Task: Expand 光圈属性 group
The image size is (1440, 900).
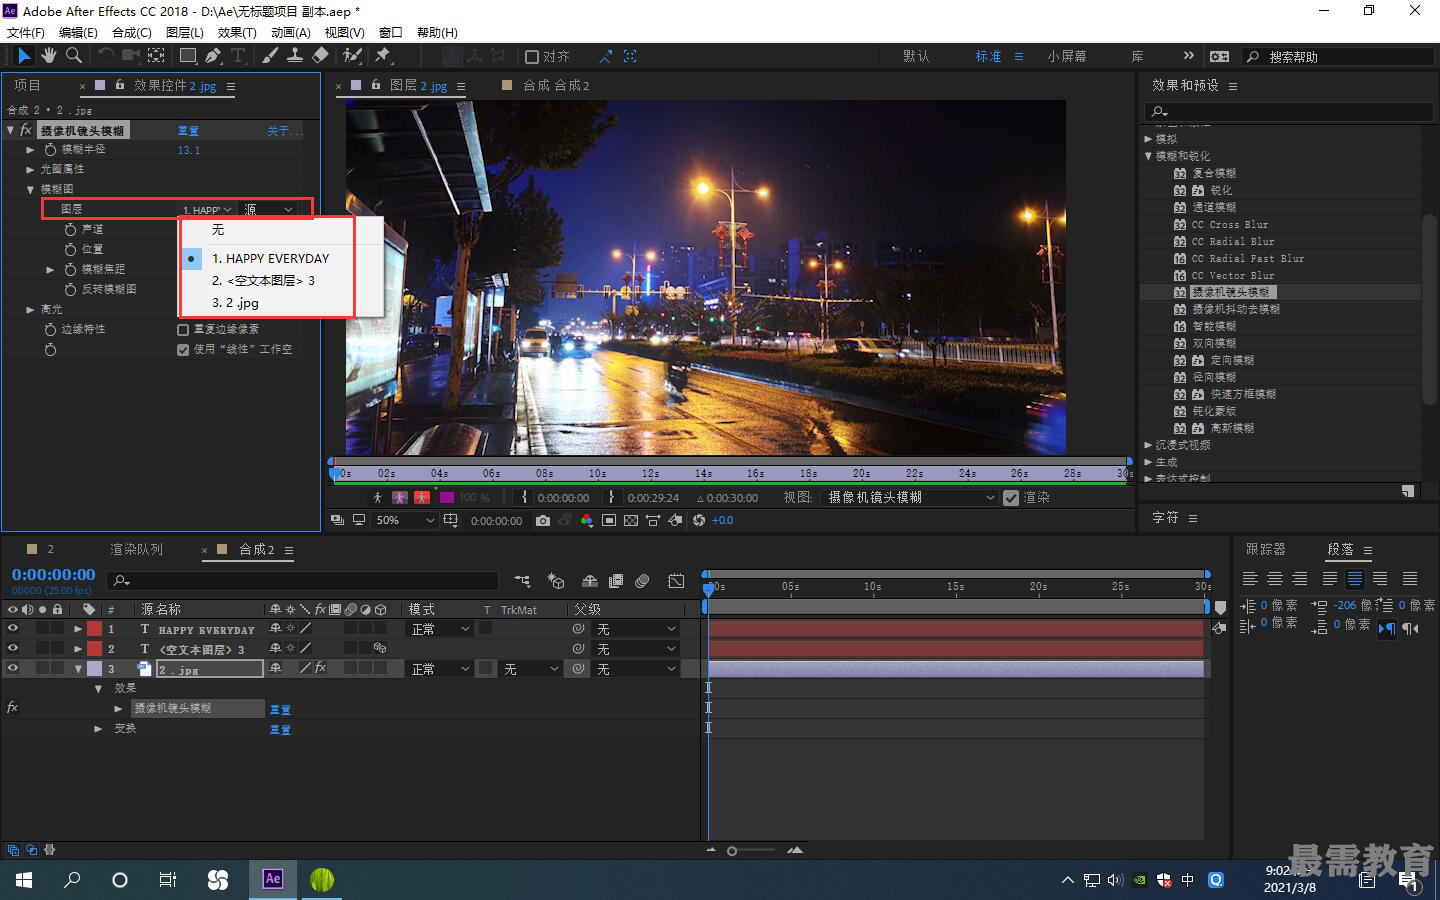Action: point(31,169)
